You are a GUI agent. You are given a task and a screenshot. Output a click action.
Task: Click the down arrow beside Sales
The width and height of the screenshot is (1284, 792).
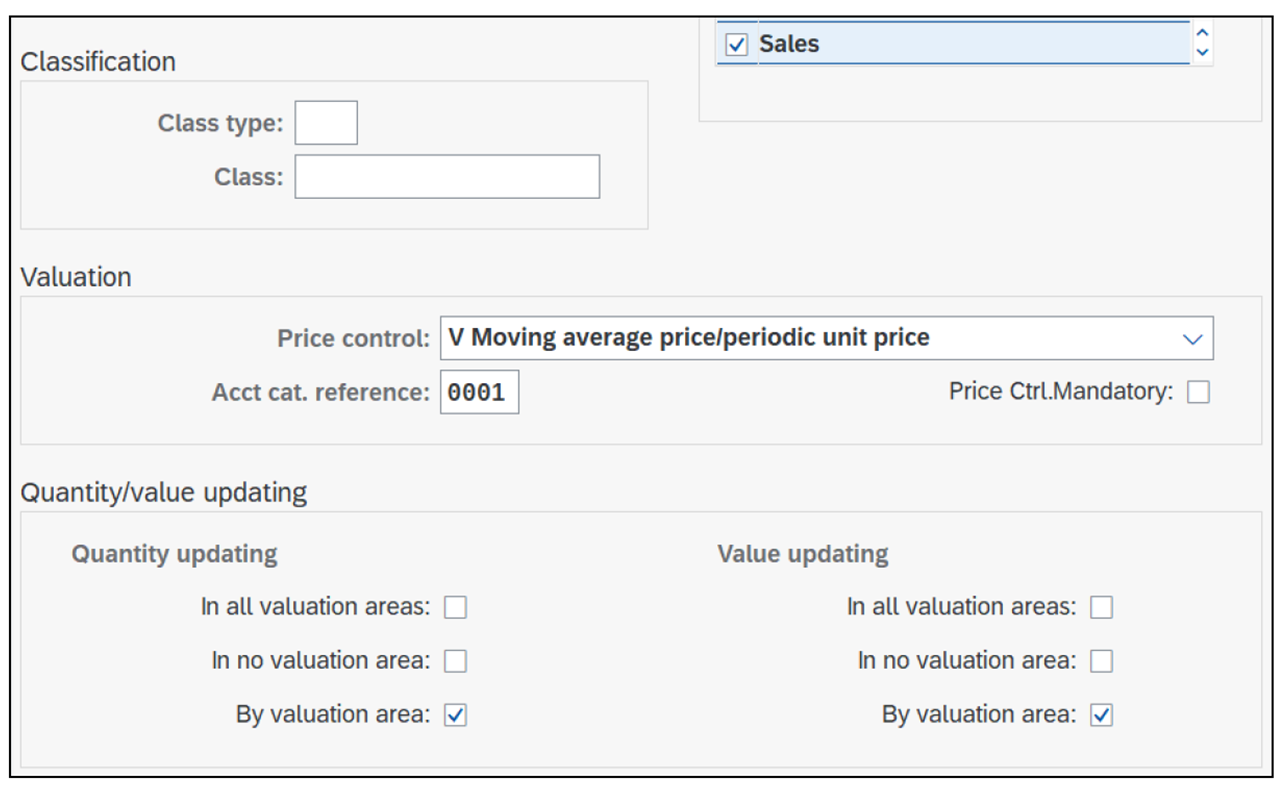click(x=1201, y=51)
